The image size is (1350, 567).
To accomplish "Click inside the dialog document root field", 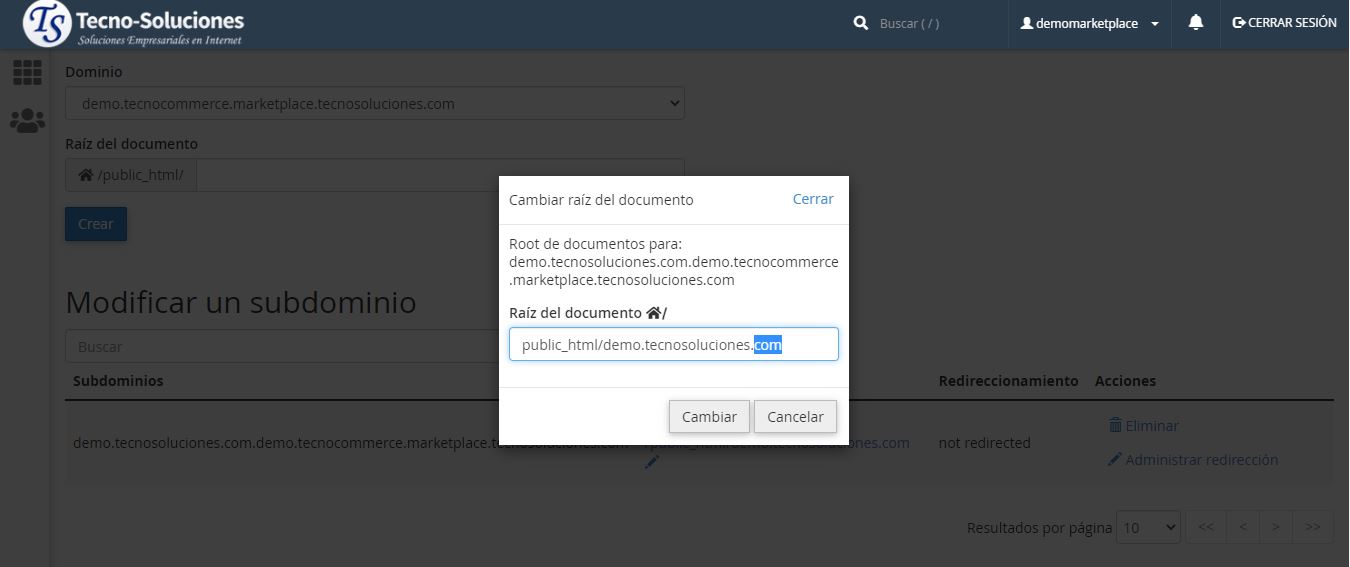I will pos(673,345).
